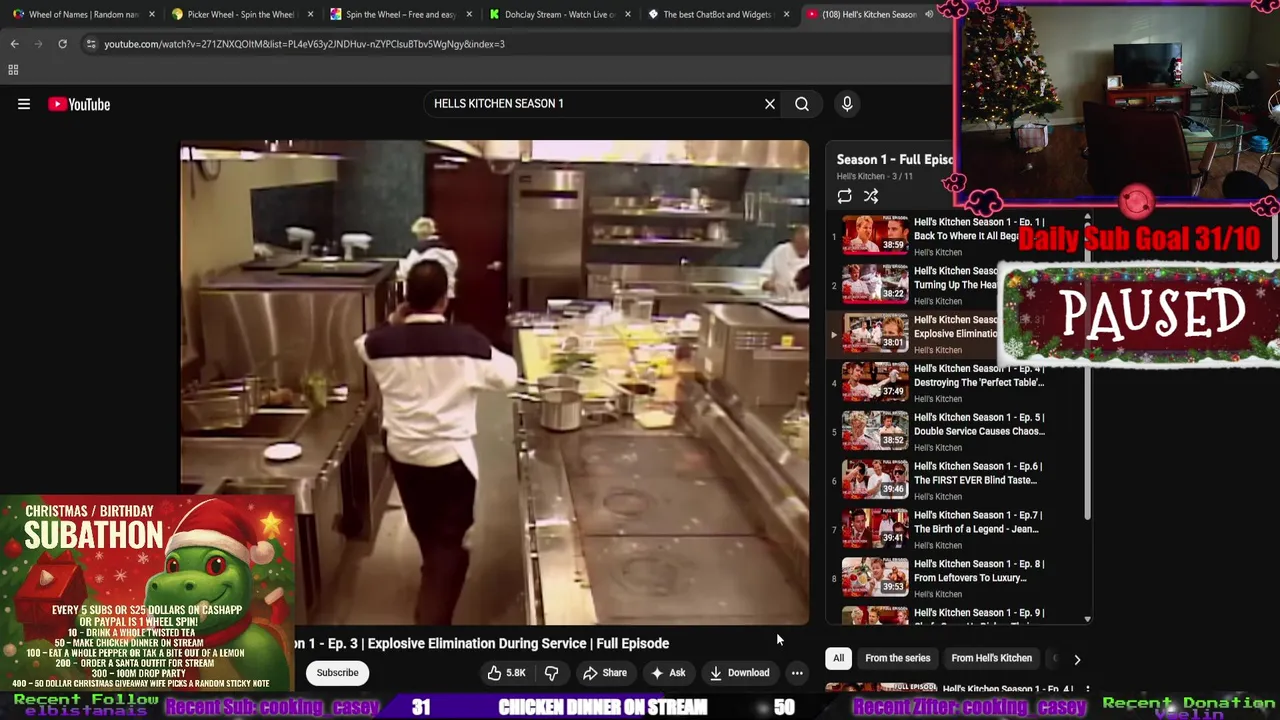Viewport: 1280px width, 720px height.
Task: Like the video with thumbs up
Action: 507,673
